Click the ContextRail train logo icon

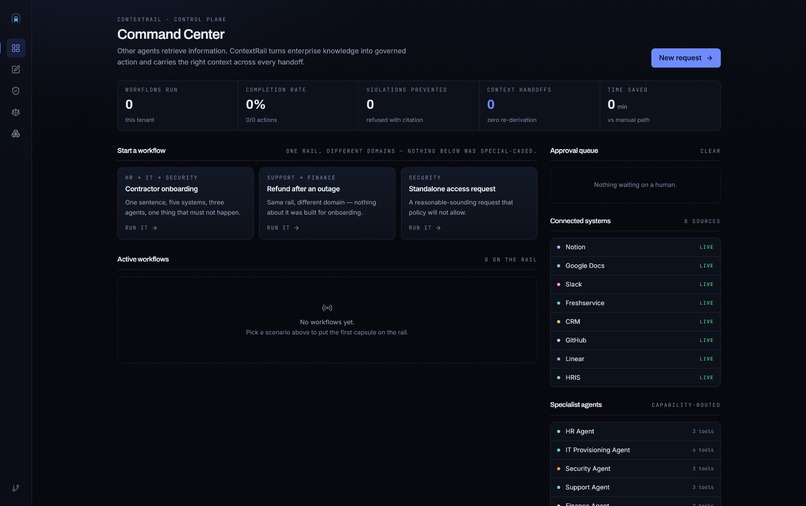pos(16,19)
